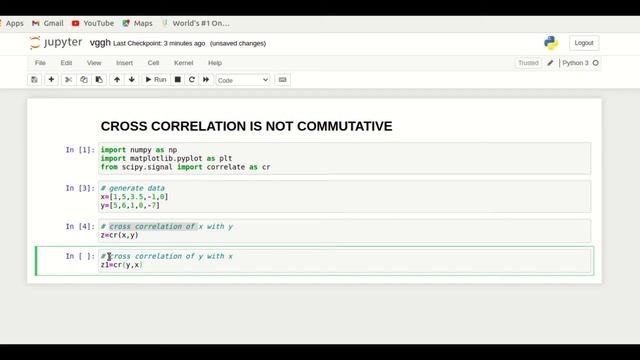Interrupt the kernel with the stop icon
Screen dimensions: 640x360
click(178, 80)
